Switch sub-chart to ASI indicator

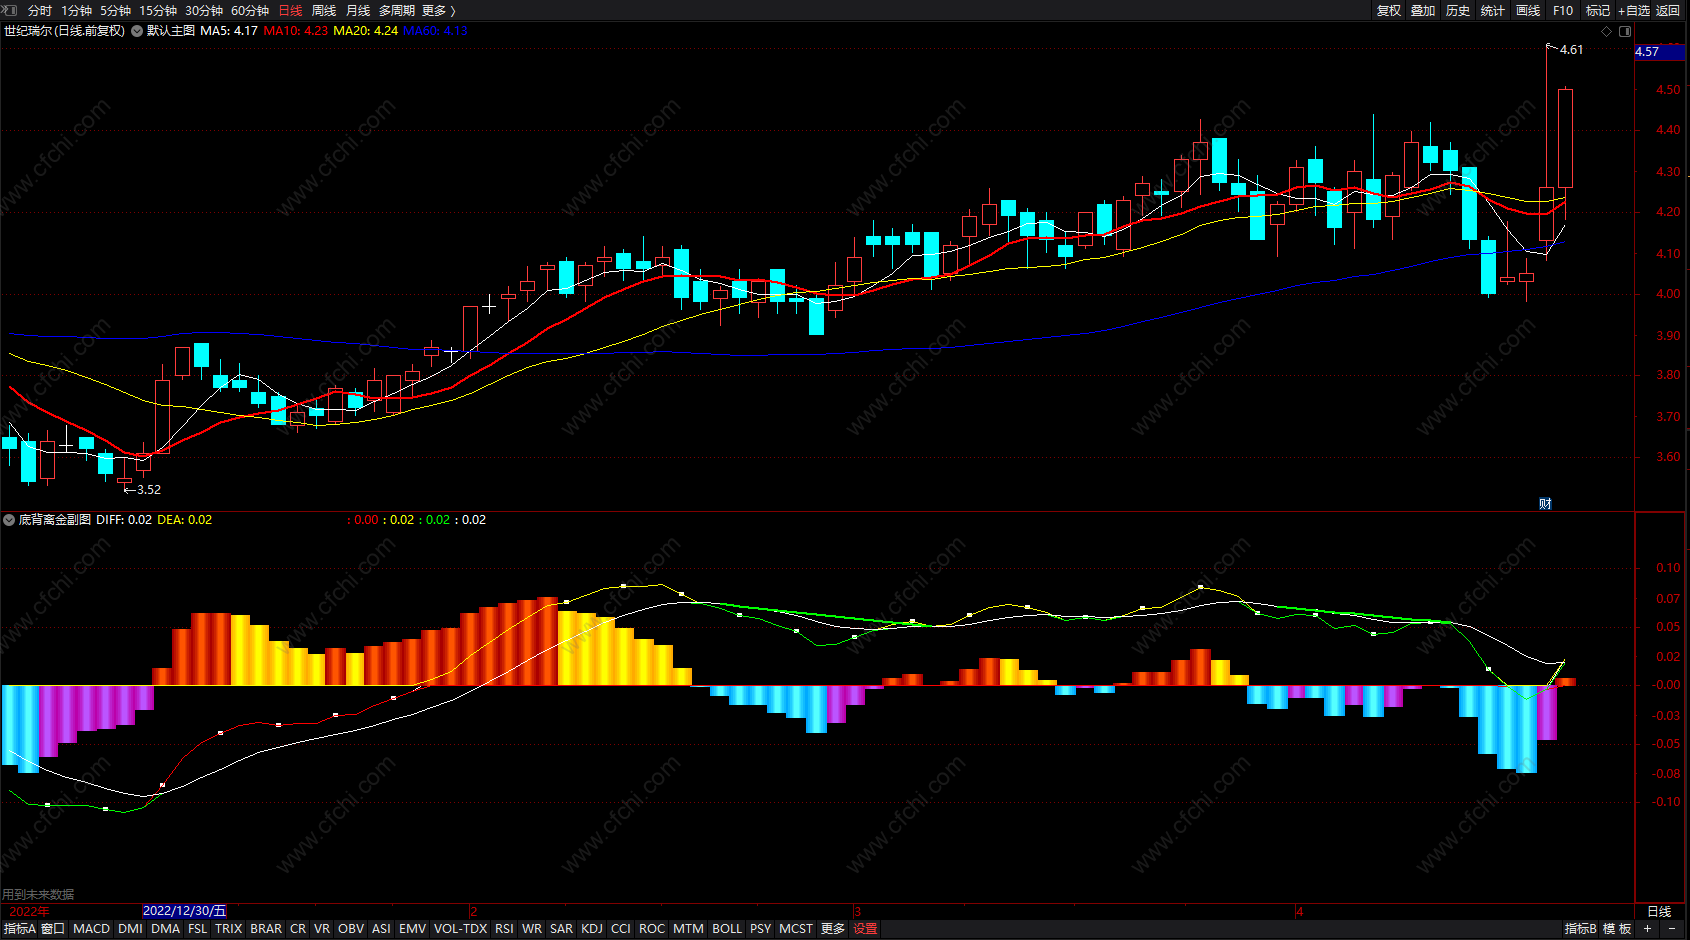(x=381, y=929)
